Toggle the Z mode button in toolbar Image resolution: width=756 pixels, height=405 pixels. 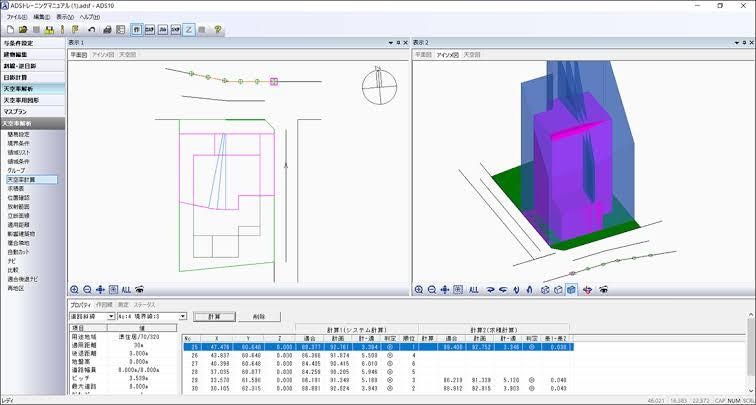pyautogui.click(x=188, y=30)
